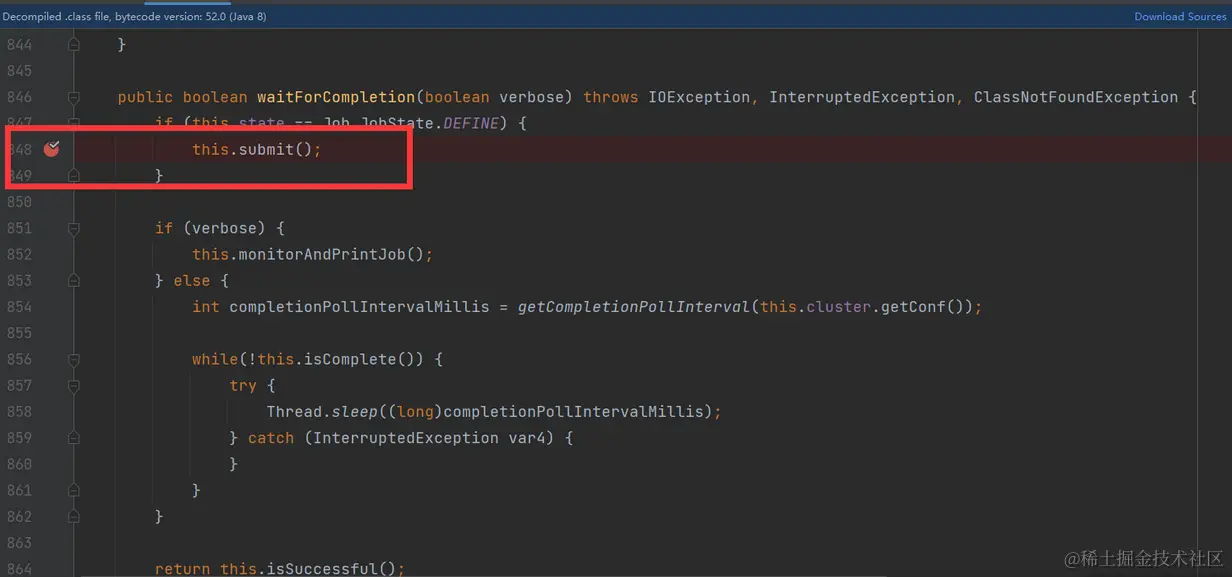Remove the breakpoint on line 848

tap(52, 149)
